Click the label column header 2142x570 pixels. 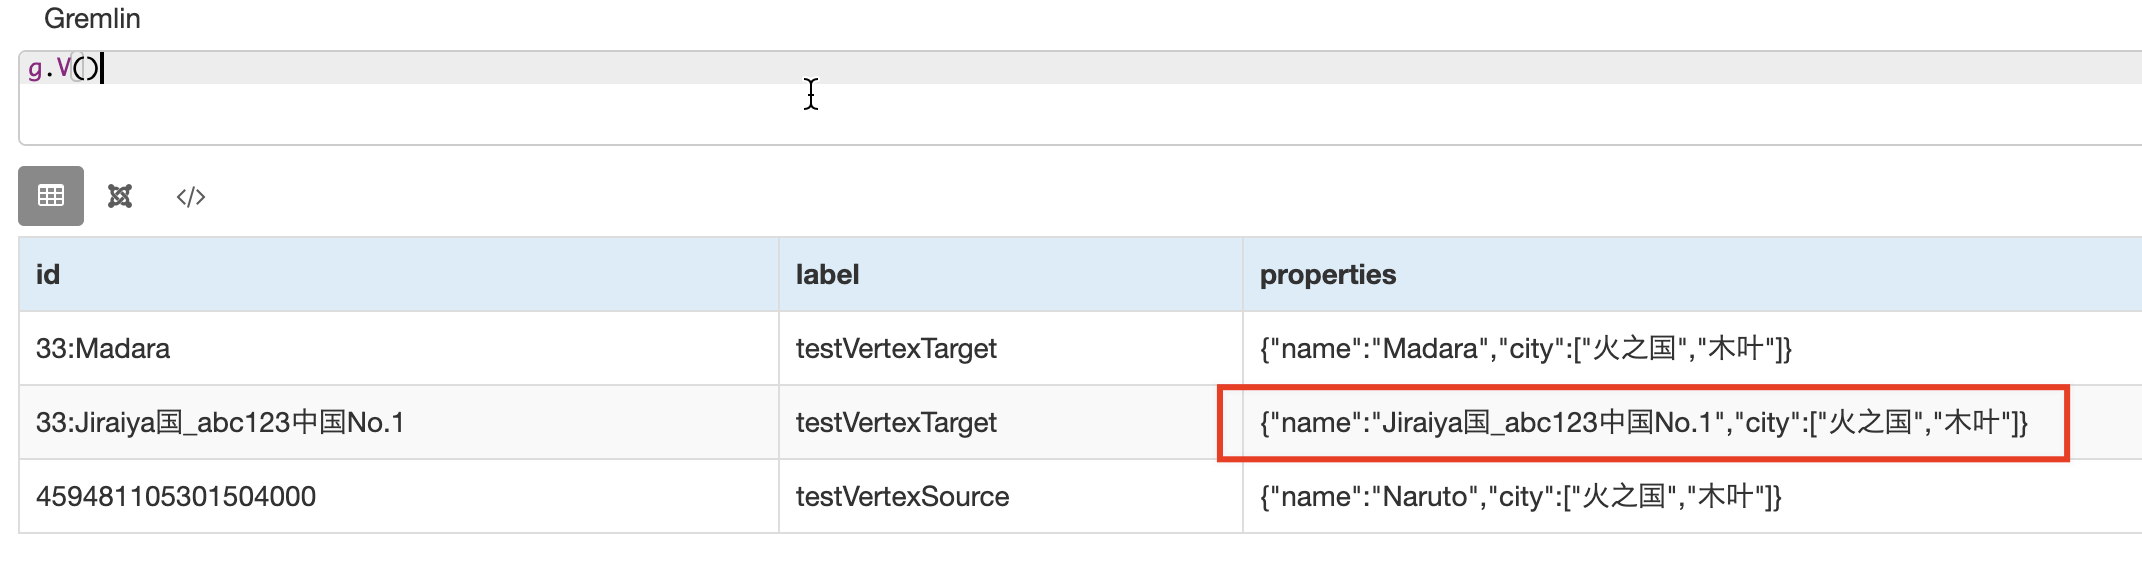pos(827,275)
